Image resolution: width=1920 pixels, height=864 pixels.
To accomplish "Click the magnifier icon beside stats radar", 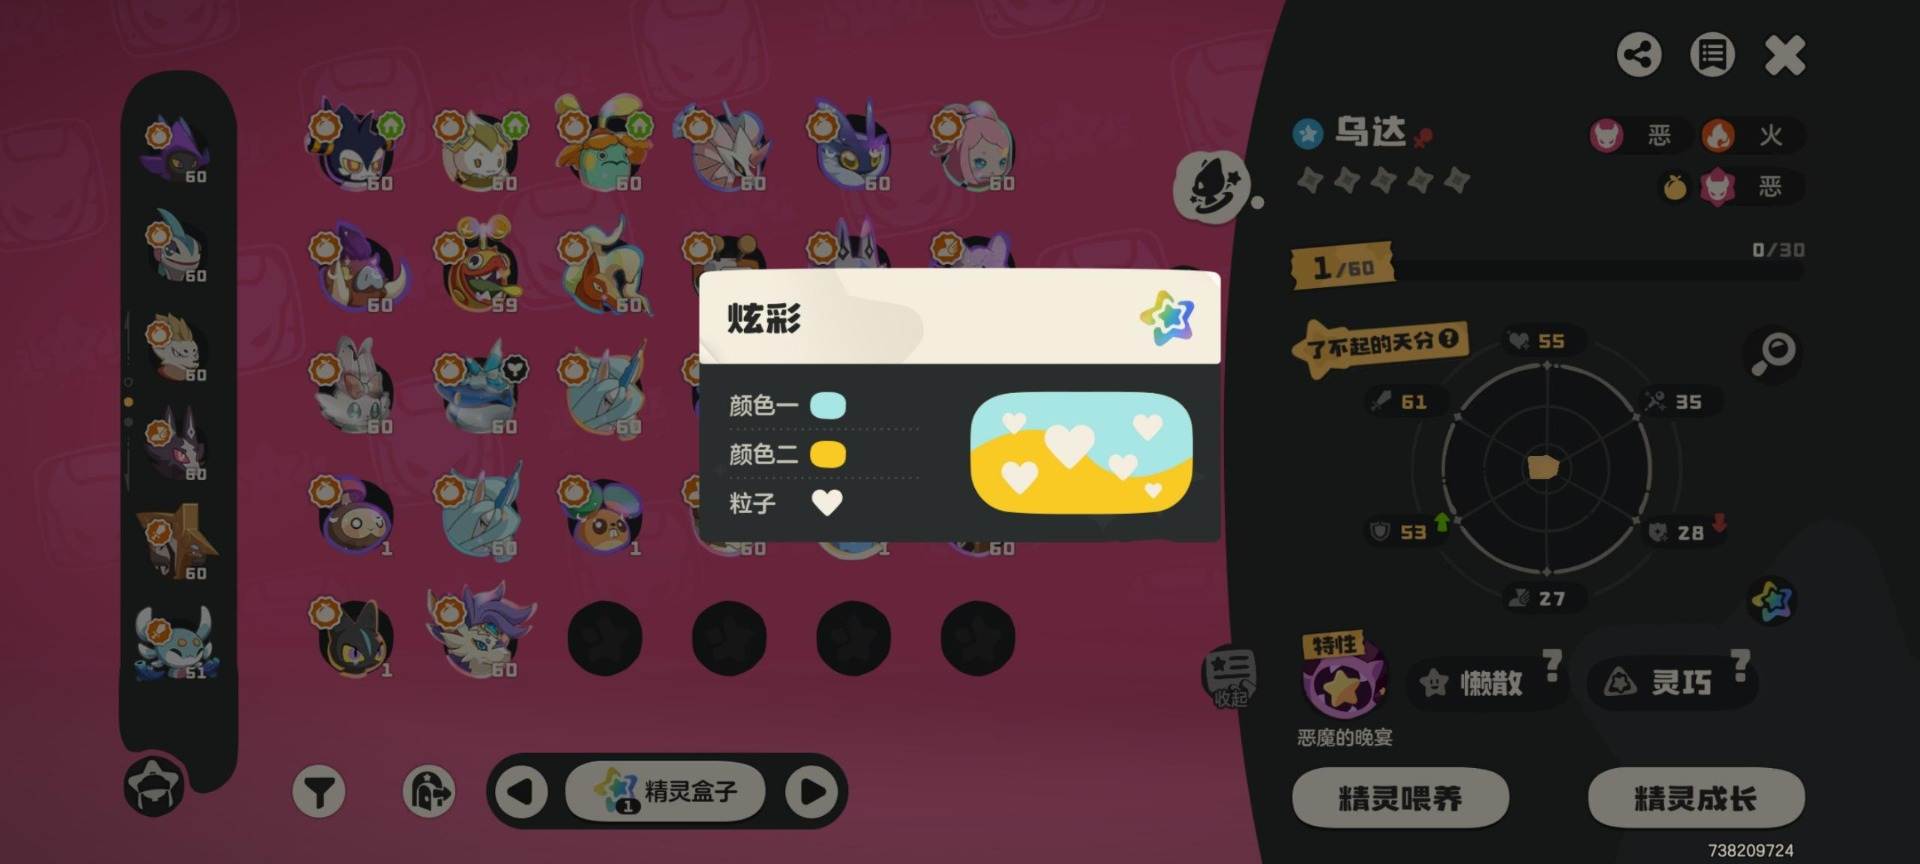I will [x=1775, y=353].
